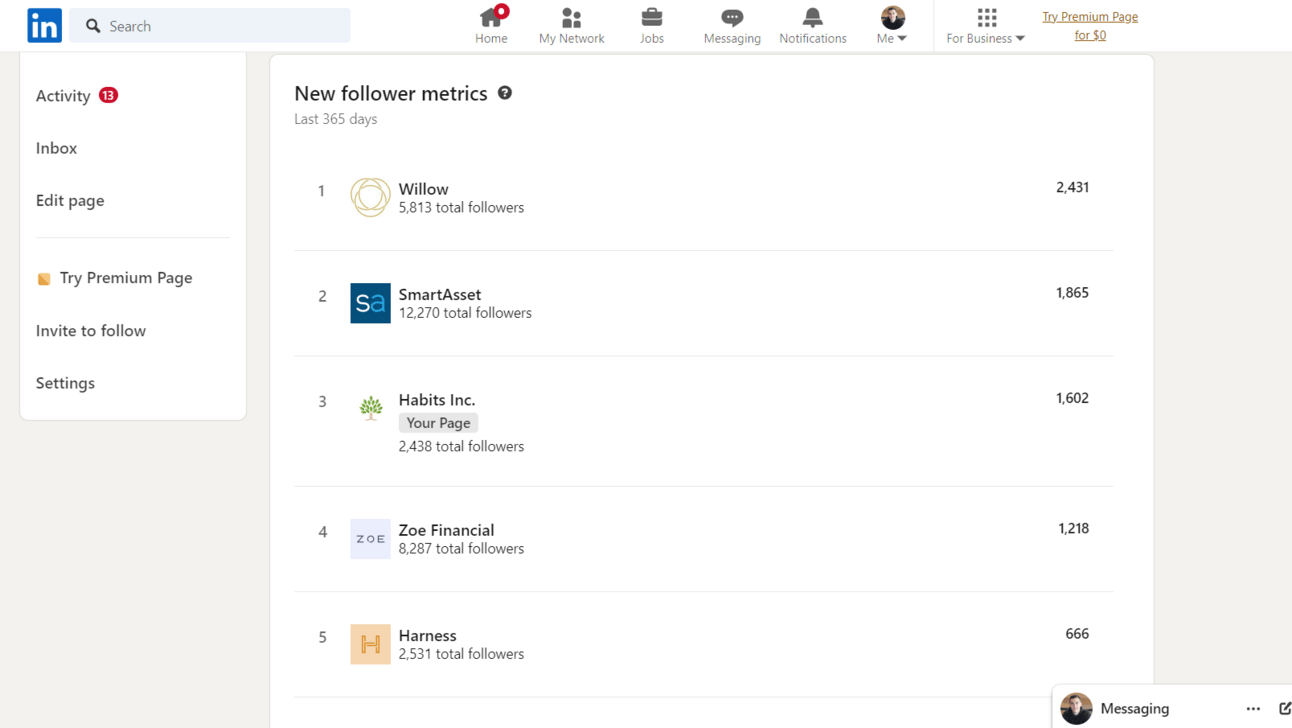
Task: Click the Your Page label badge
Action: coord(438,423)
